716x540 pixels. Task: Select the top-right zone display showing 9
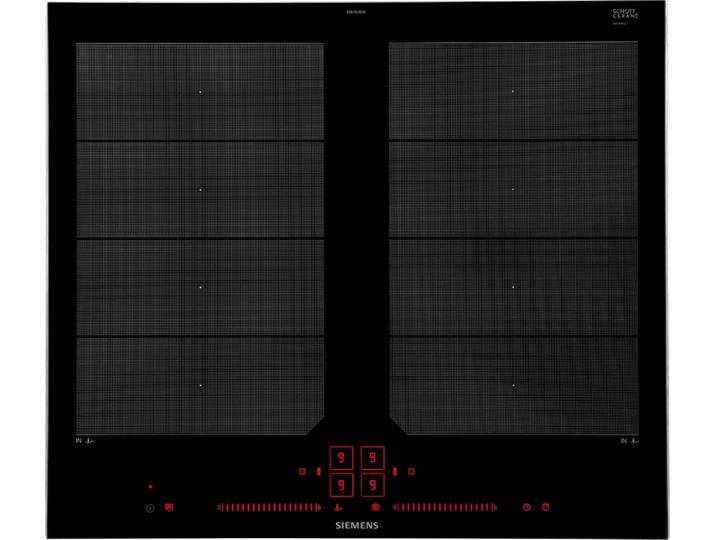point(373,458)
